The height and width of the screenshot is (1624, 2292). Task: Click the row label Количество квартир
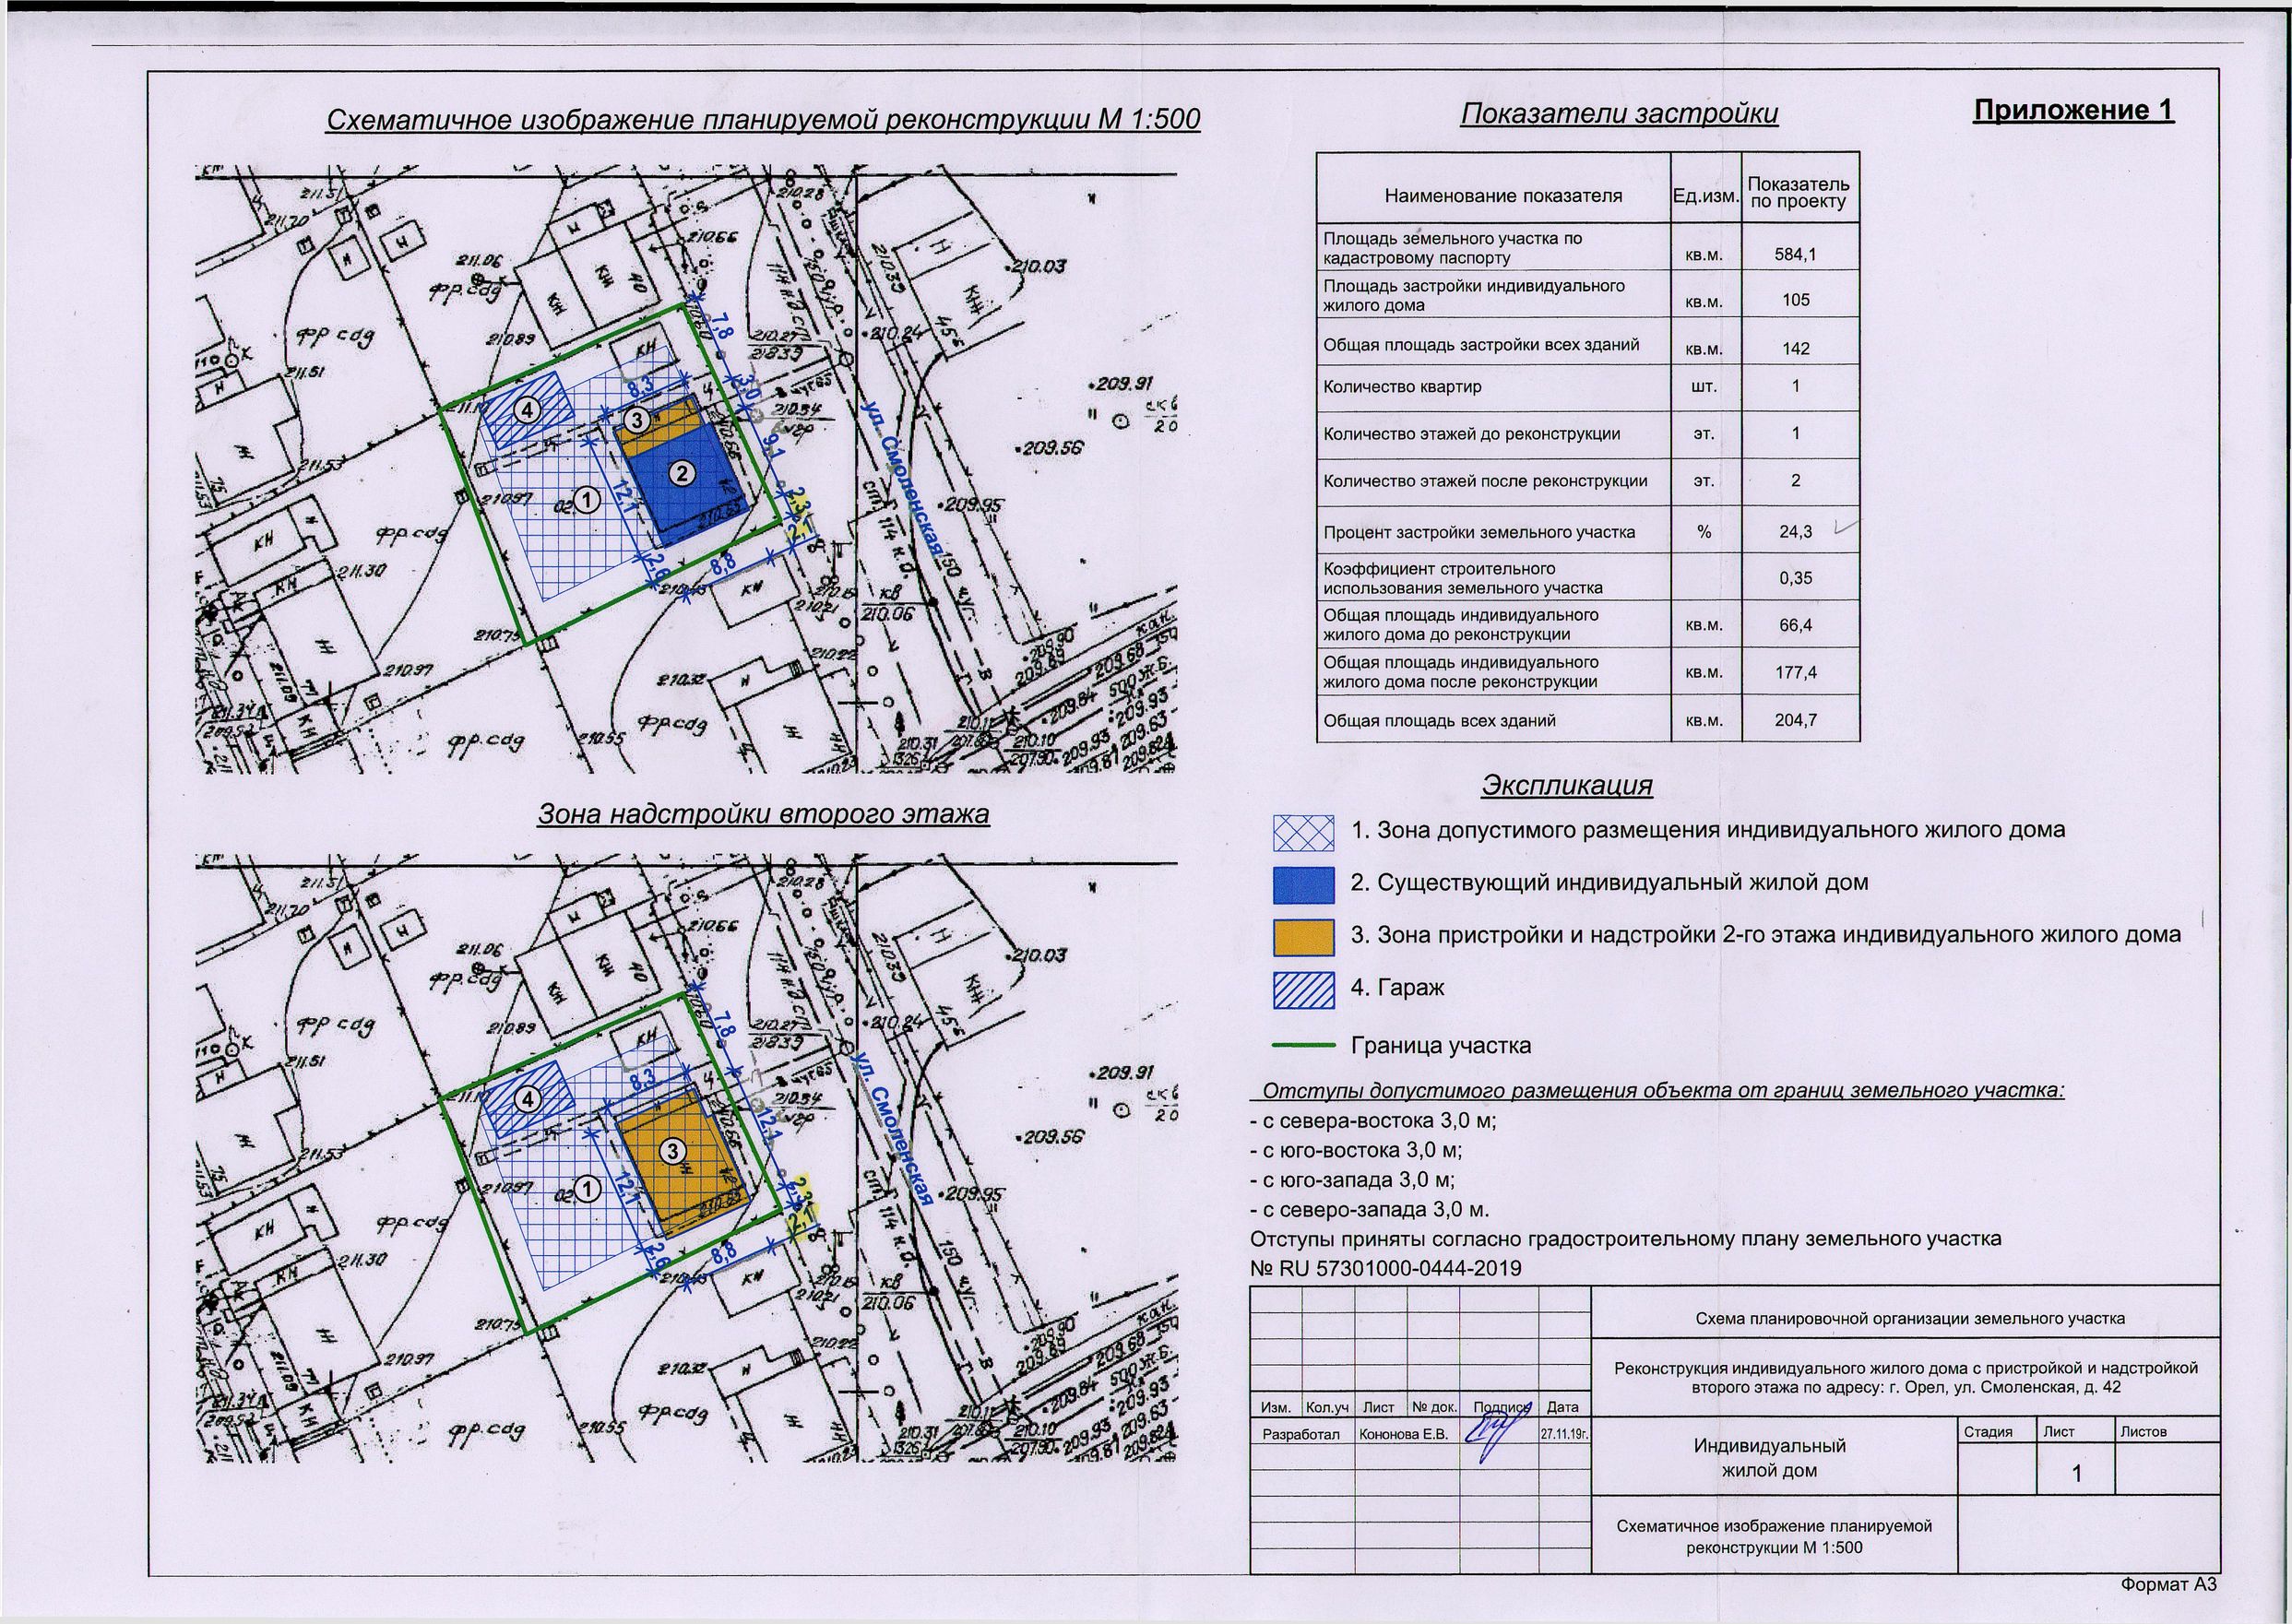1403,386
